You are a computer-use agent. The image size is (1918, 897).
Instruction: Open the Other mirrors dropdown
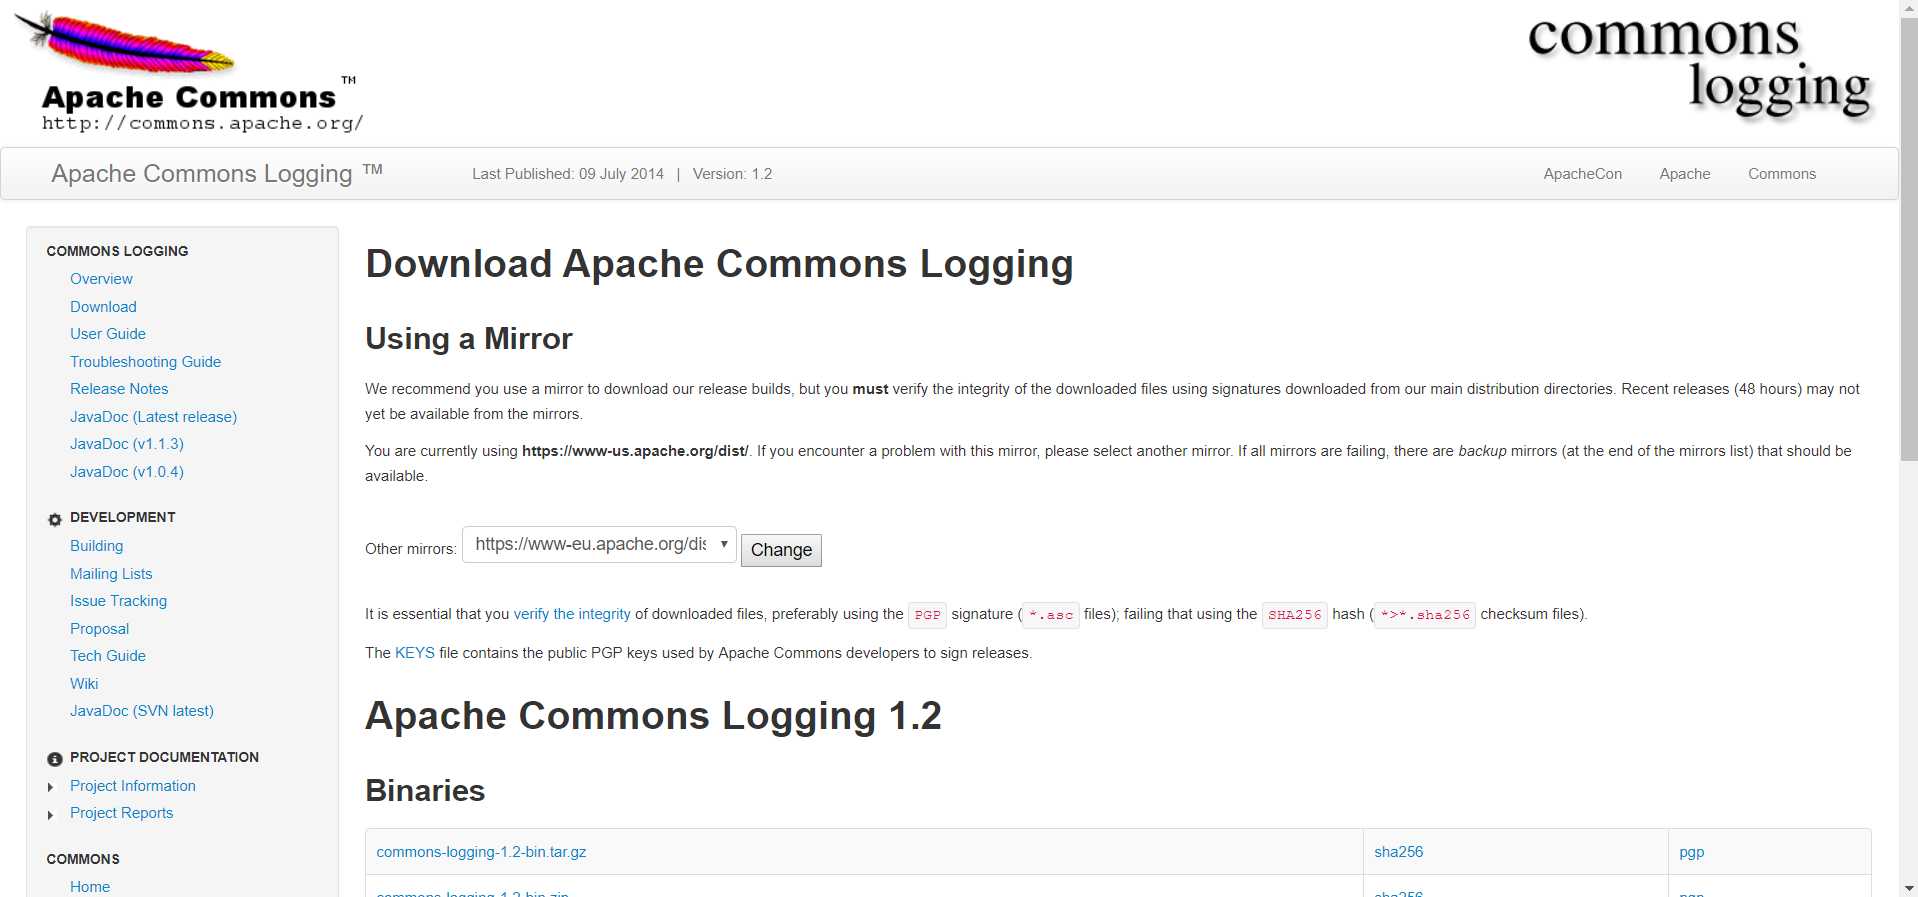pyautogui.click(x=599, y=545)
